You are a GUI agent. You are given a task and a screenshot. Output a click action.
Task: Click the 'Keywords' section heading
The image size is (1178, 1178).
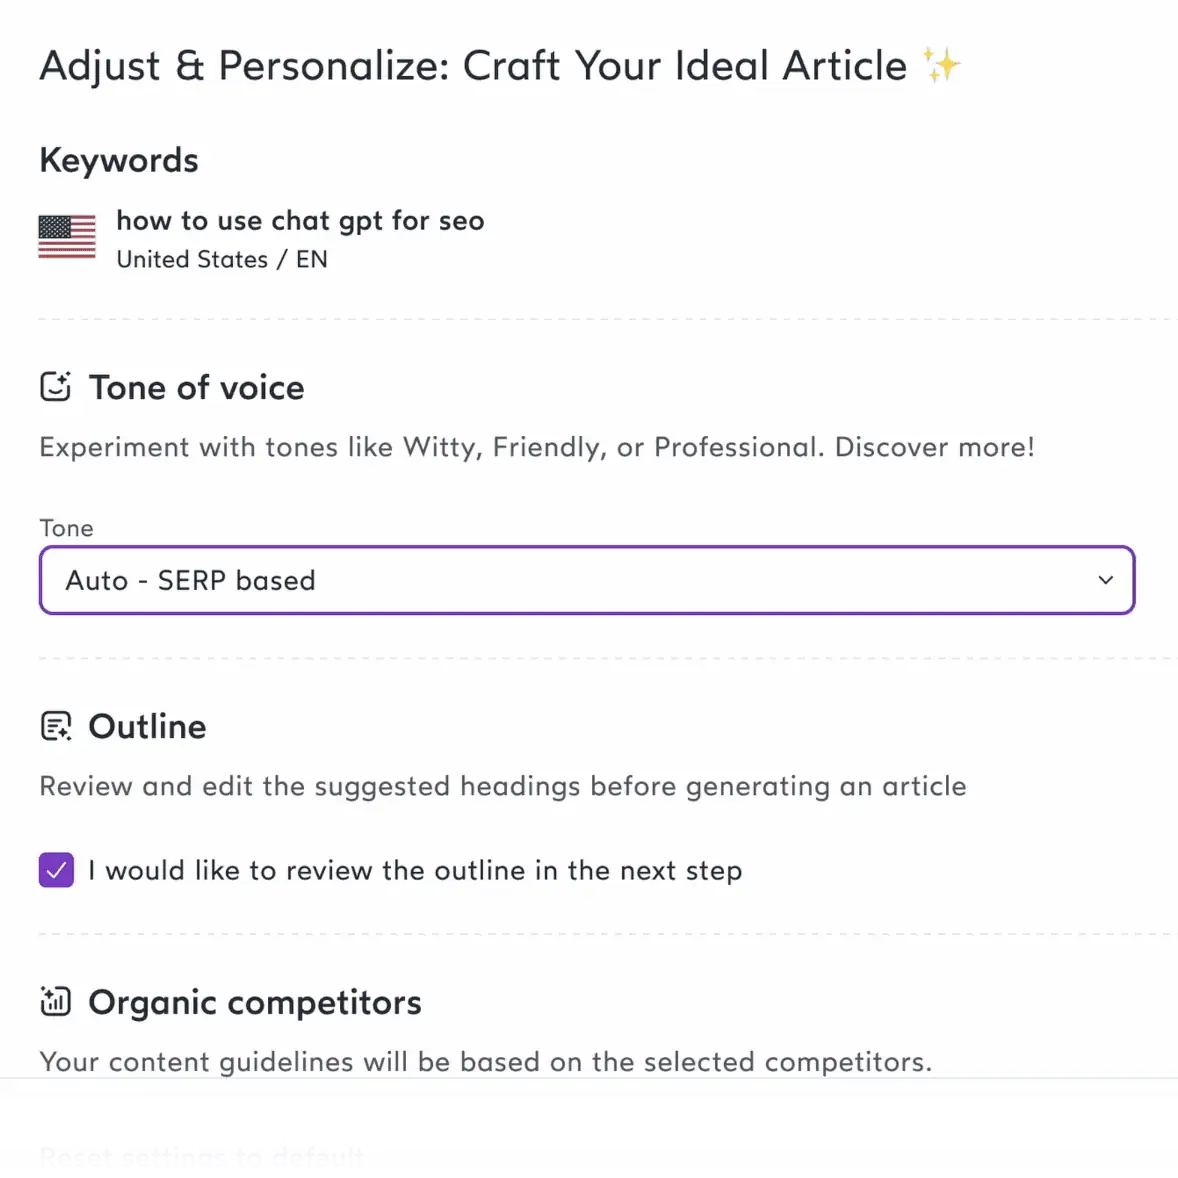click(119, 160)
